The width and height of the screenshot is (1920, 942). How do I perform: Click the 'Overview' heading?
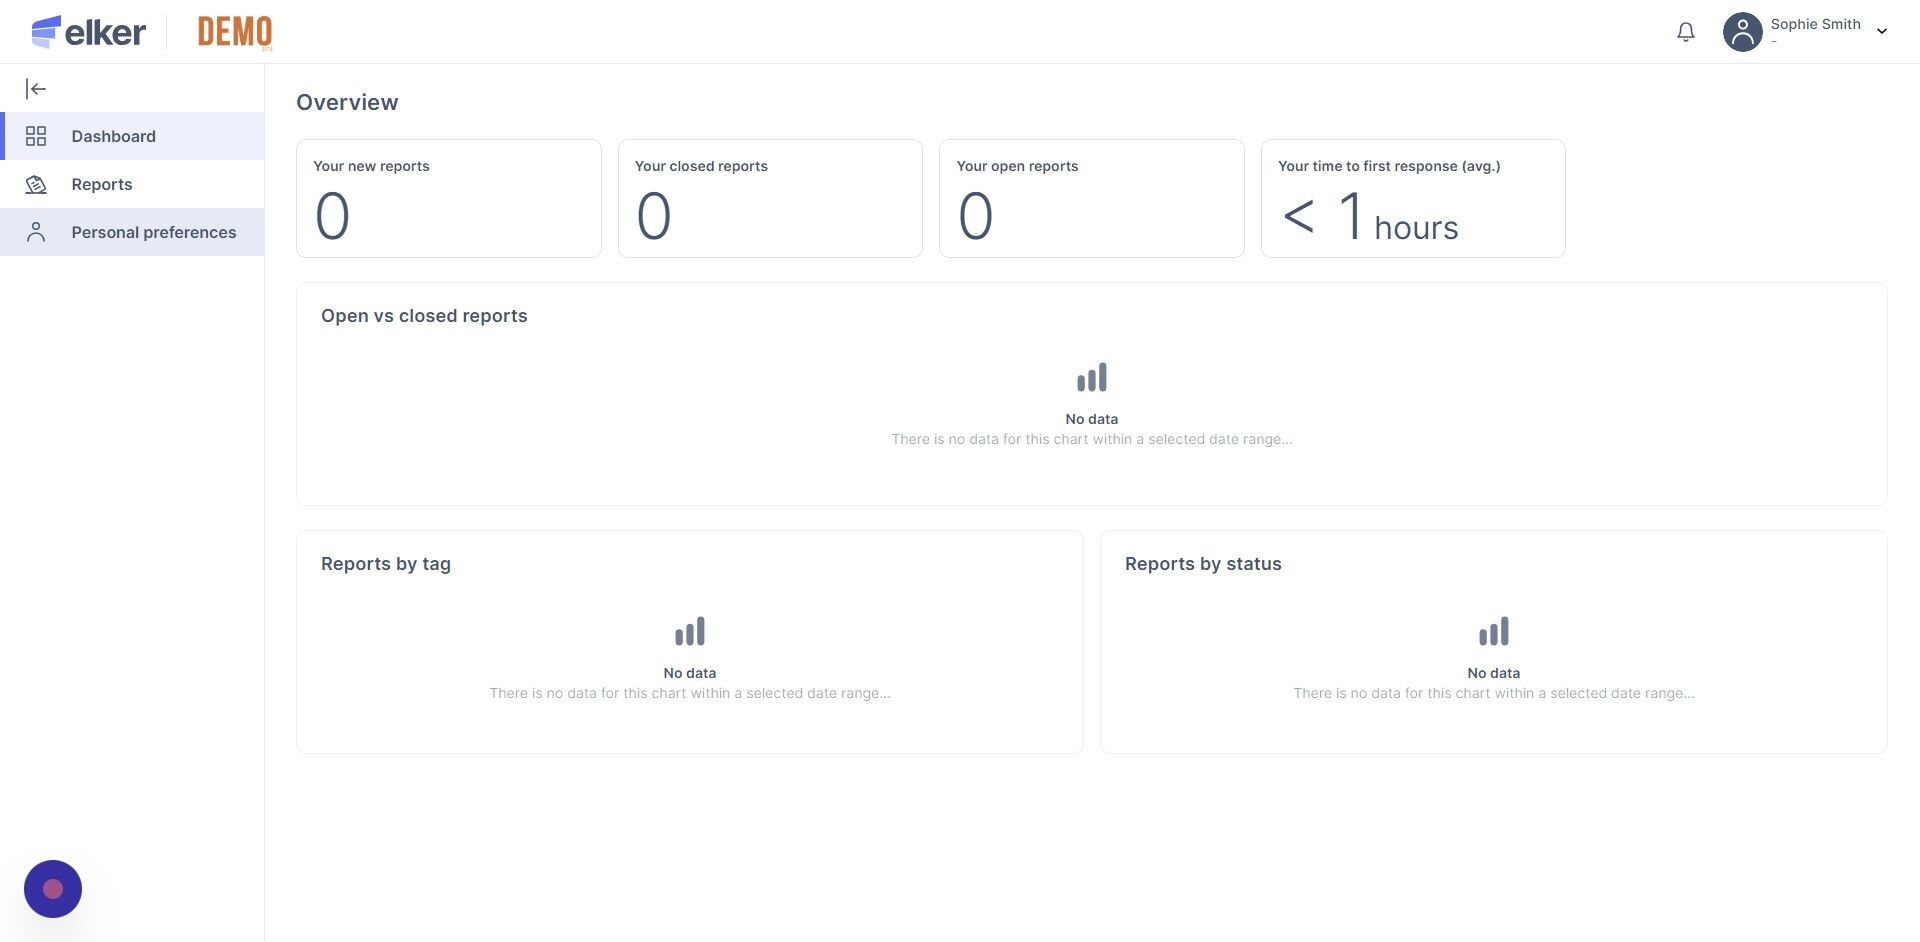[x=347, y=102]
